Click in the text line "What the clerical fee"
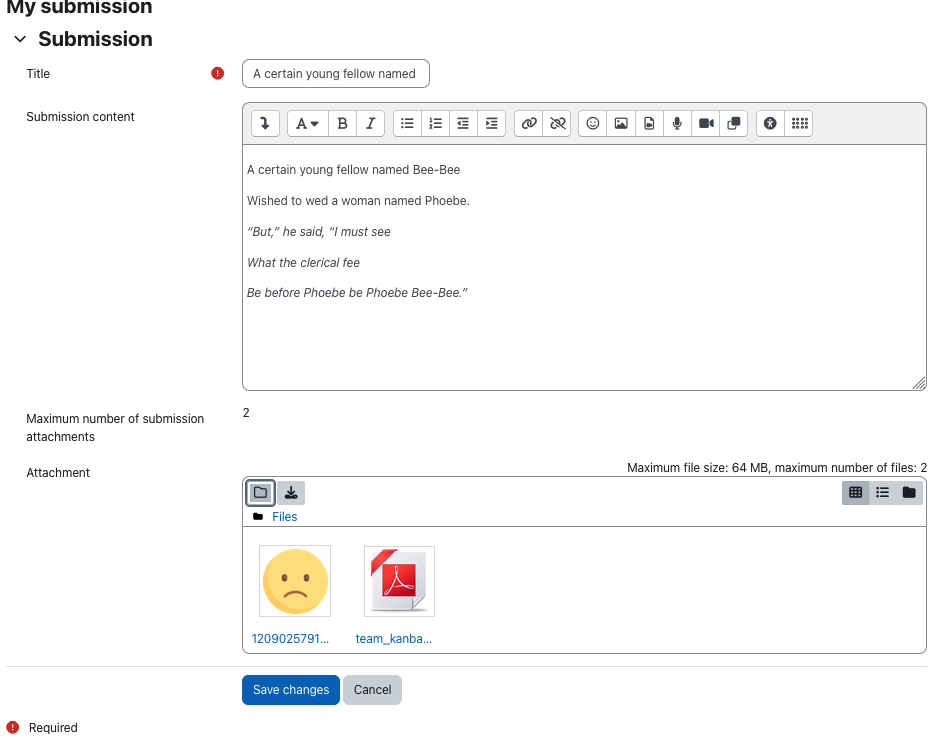Image resolution: width=942 pixels, height=741 pixels. (303, 263)
